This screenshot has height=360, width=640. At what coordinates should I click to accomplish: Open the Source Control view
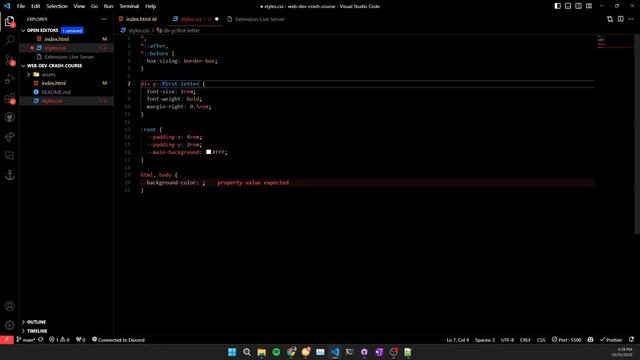tap(9, 60)
